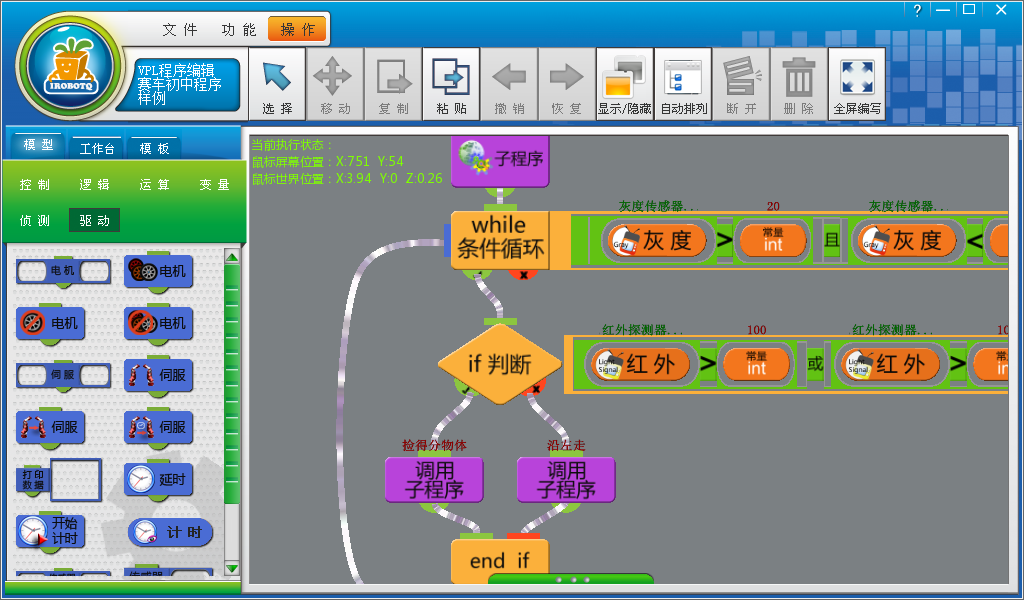Toggle 显示/隐藏 show/hide panel

pyautogui.click(x=625, y=84)
